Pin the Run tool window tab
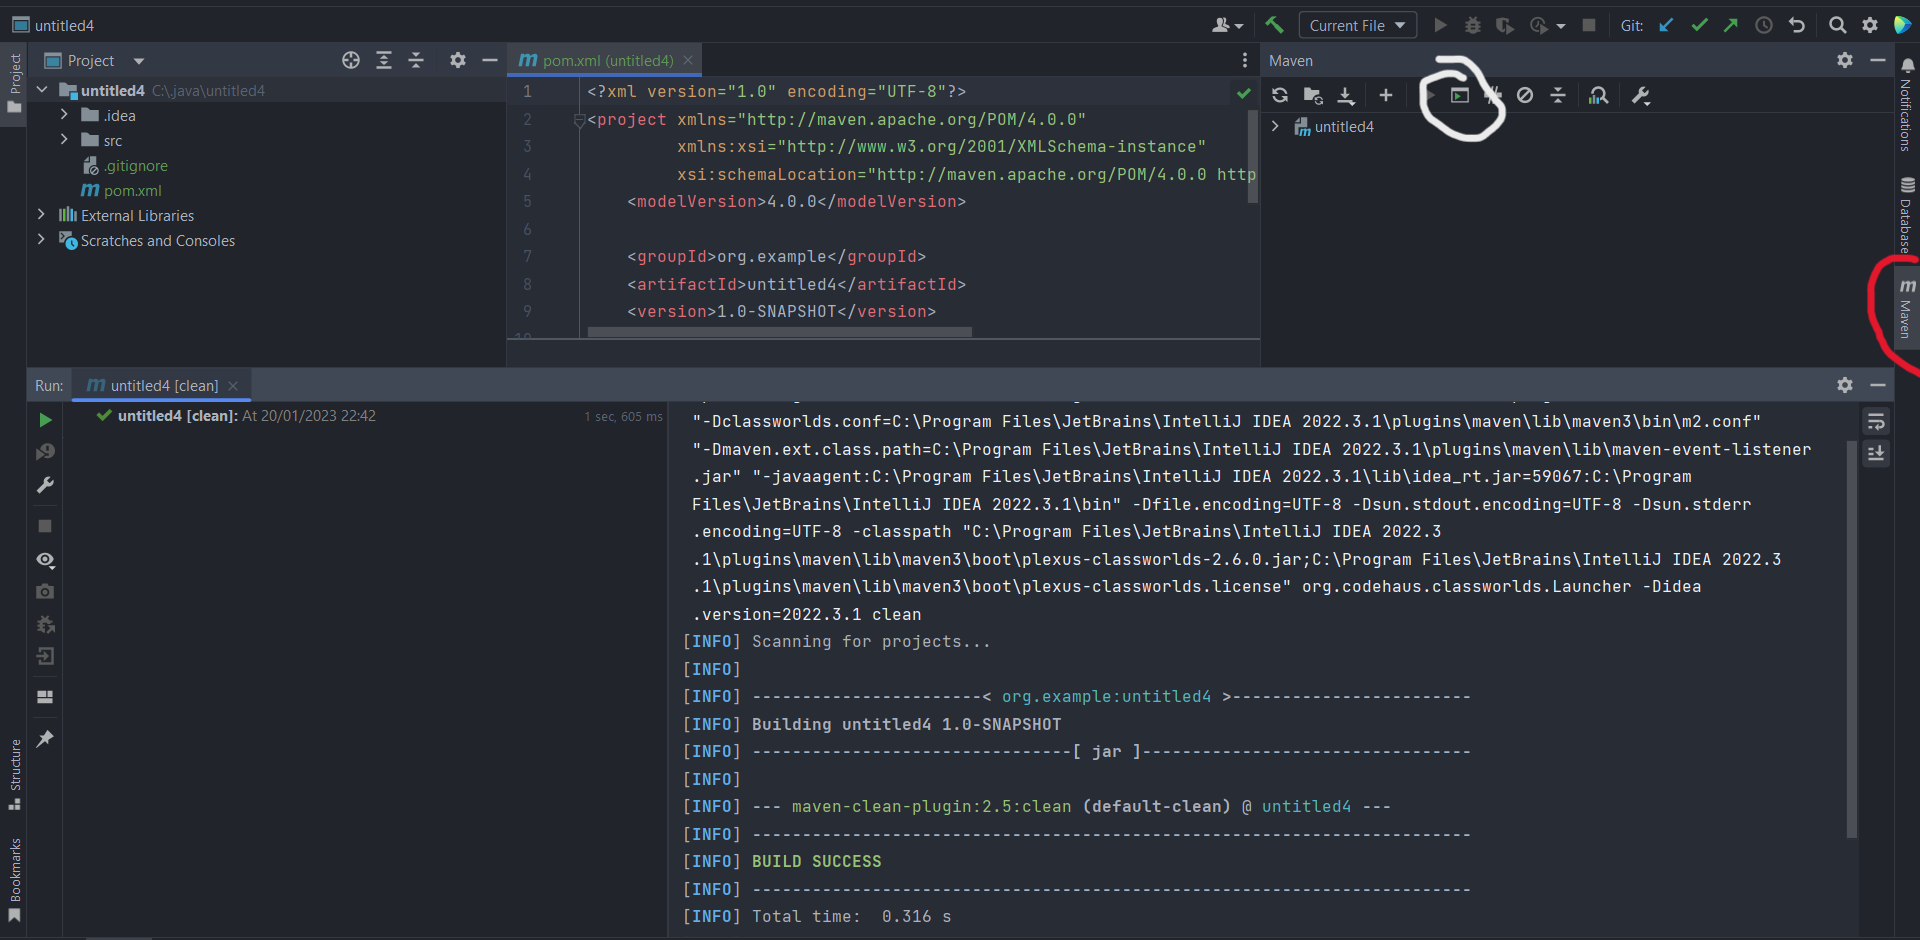The width and height of the screenshot is (1920, 940). (45, 739)
